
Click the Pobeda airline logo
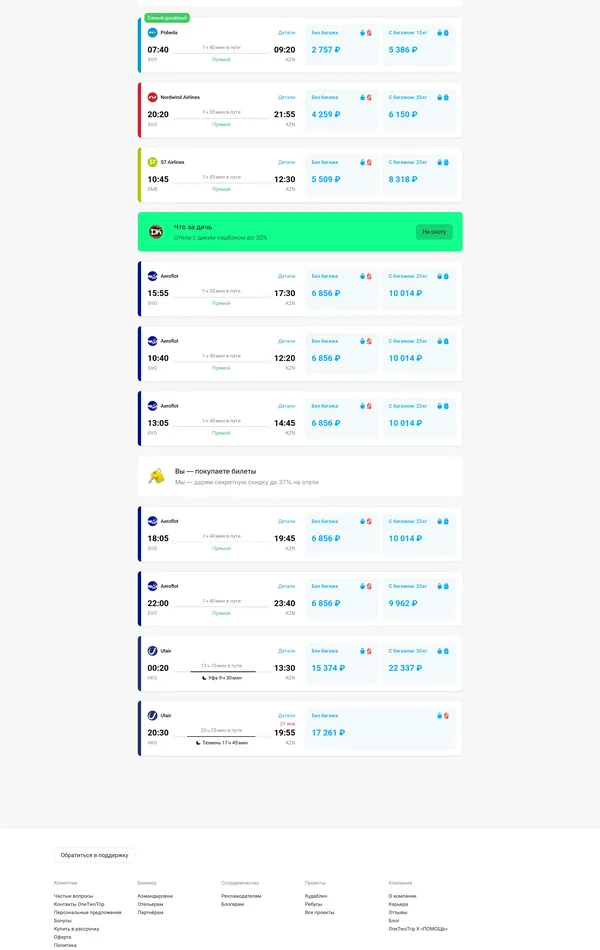(x=152, y=32)
